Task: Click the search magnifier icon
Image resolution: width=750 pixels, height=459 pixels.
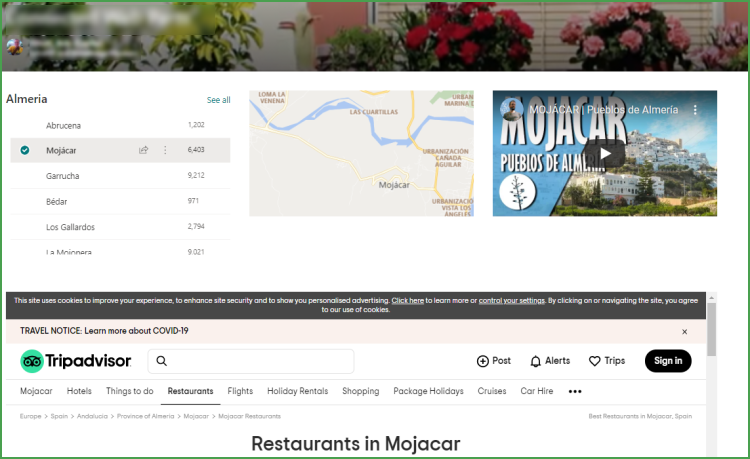Action: 162,361
